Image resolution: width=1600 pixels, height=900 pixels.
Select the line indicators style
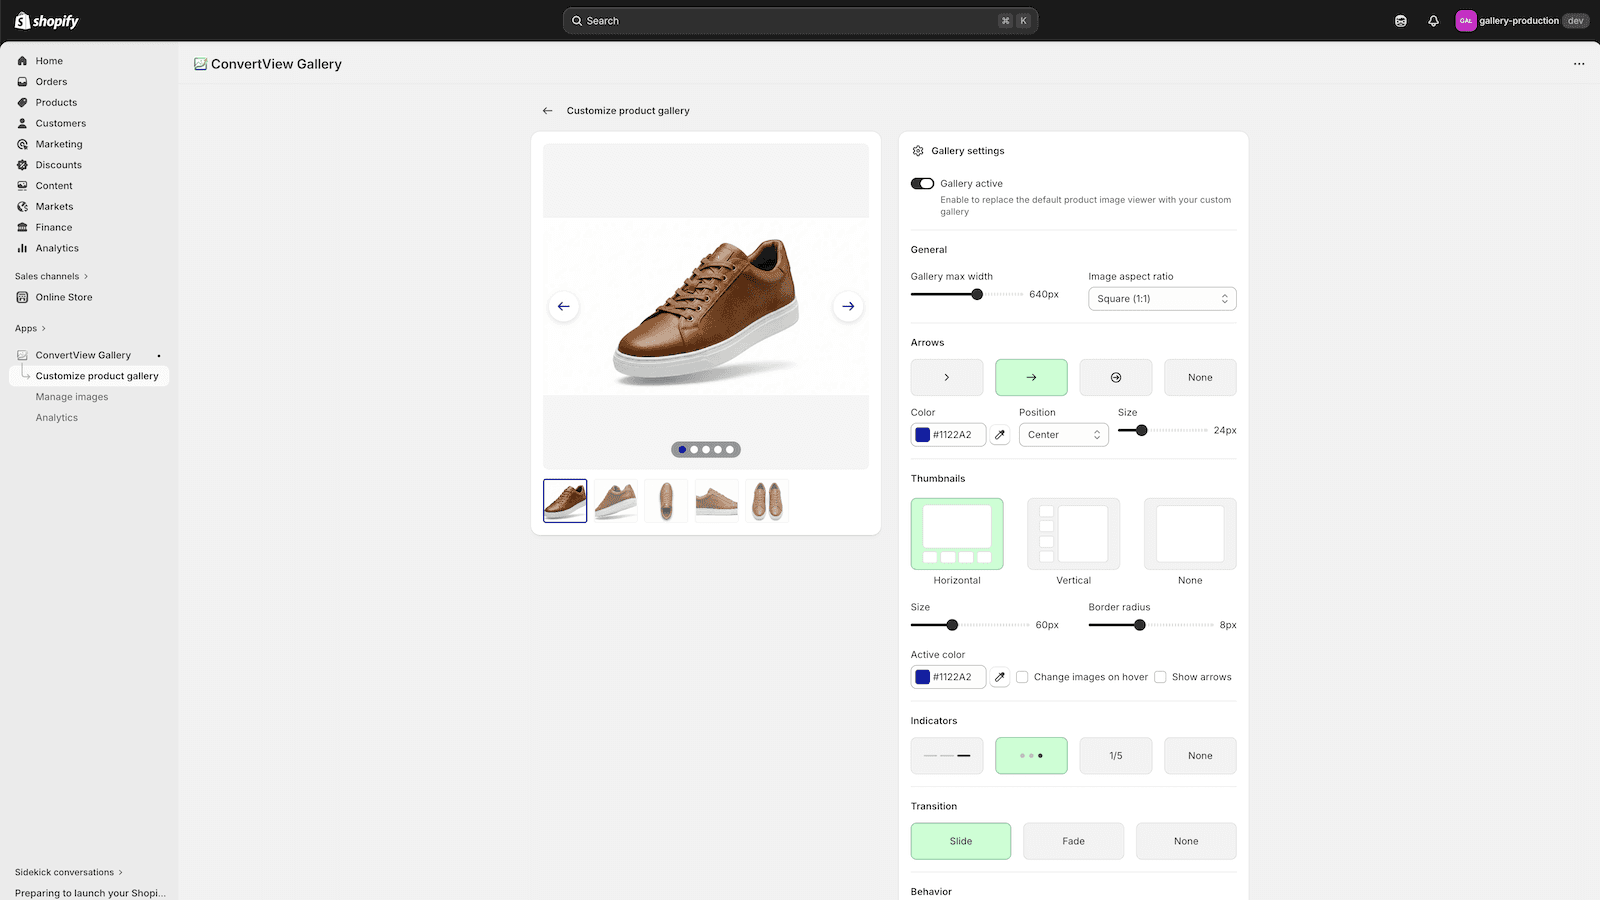pyautogui.click(x=947, y=756)
